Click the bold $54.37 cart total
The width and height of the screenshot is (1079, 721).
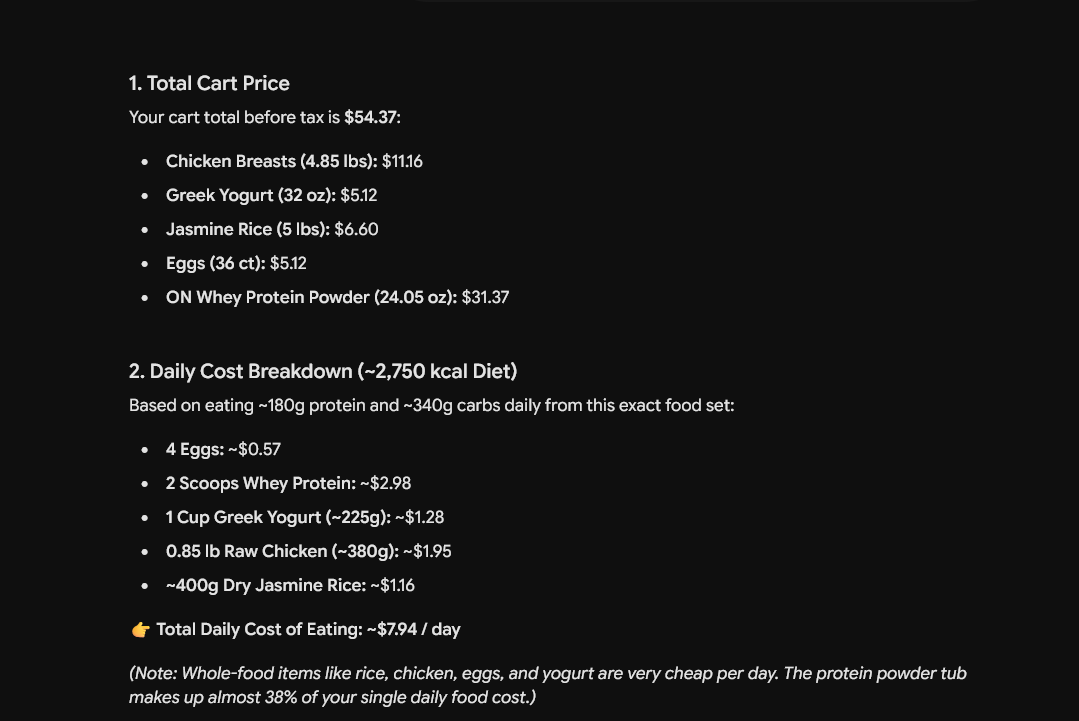pyautogui.click(x=370, y=117)
